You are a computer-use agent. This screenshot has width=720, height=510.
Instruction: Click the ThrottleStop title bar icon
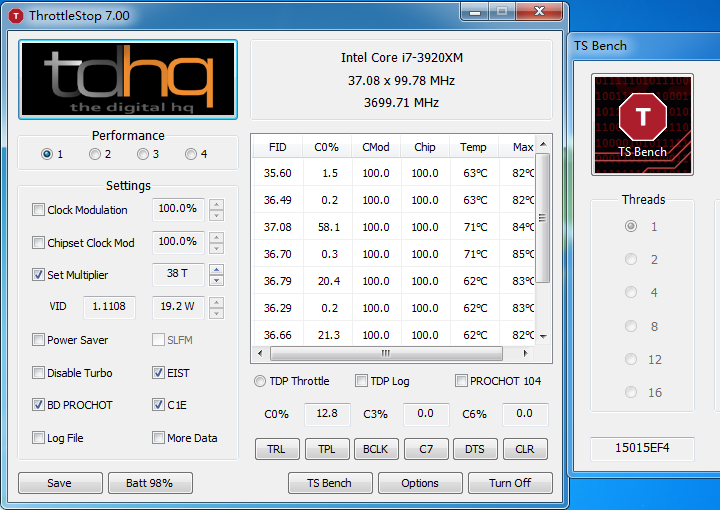click(x=16, y=16)
